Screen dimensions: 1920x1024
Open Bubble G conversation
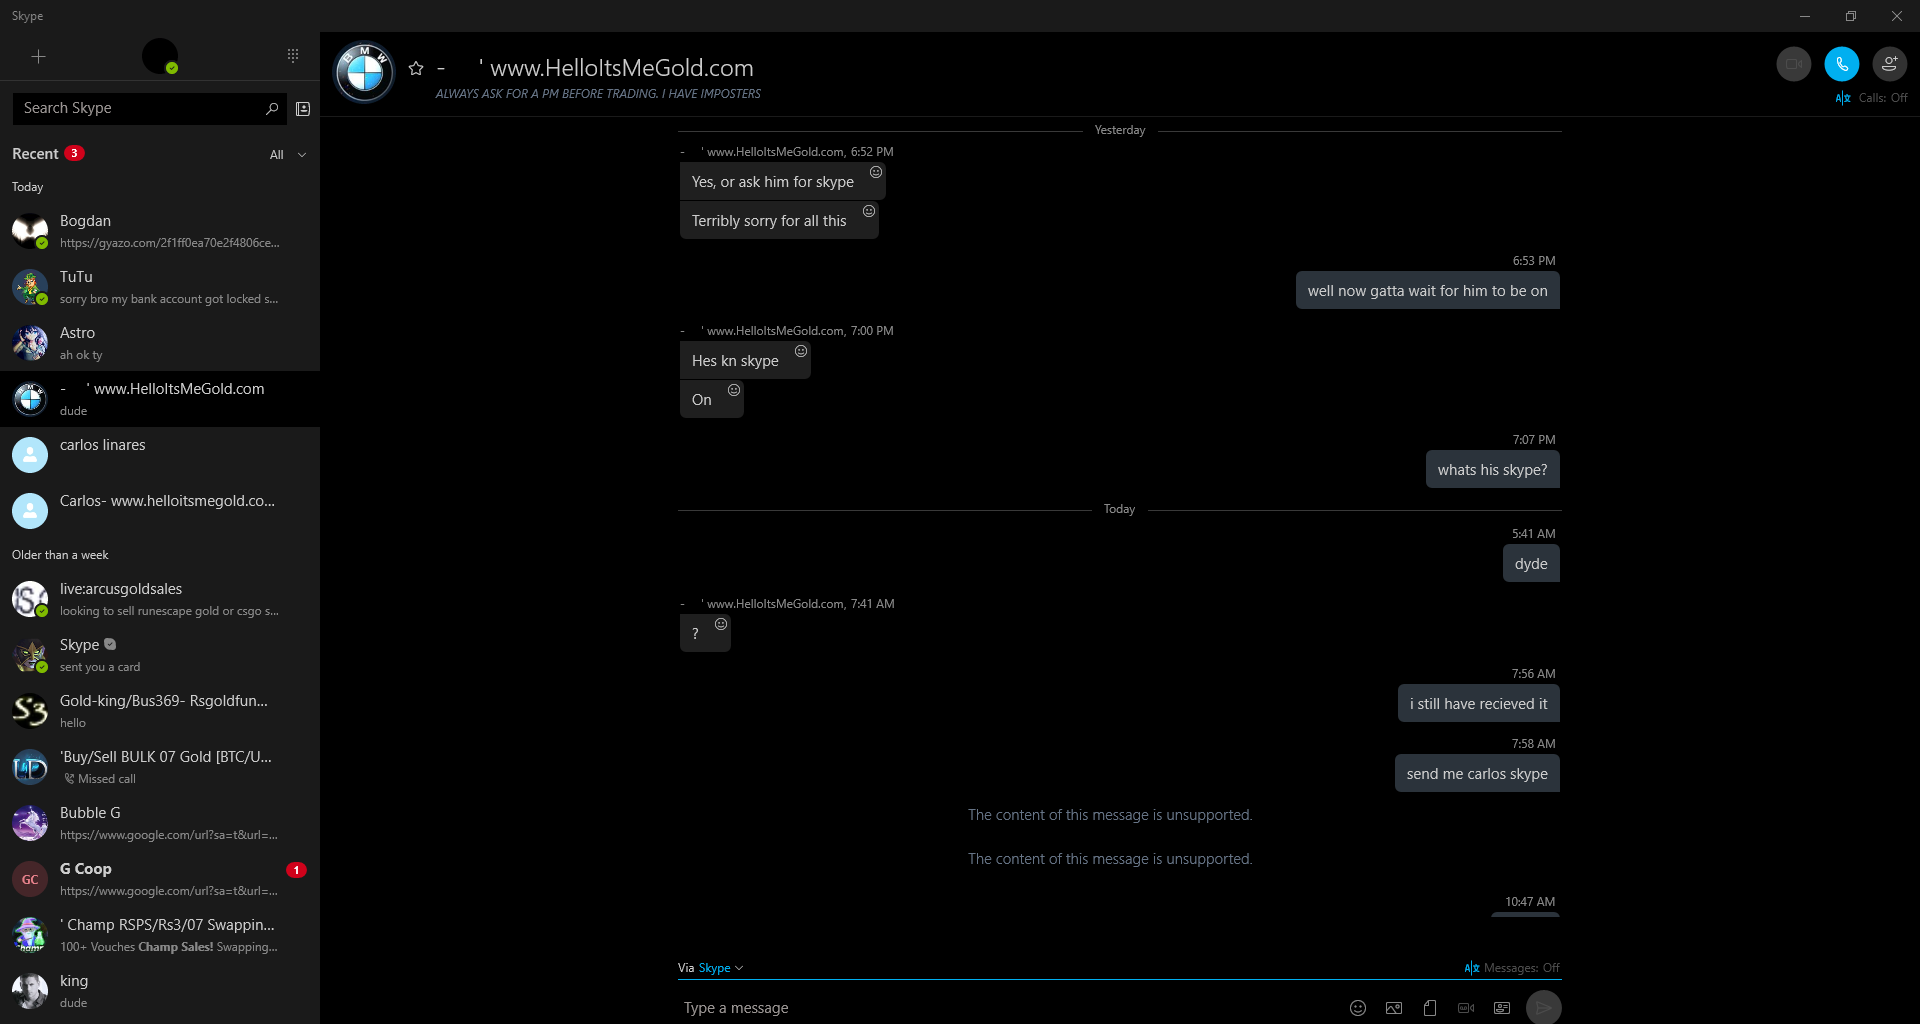coord(160,823)
